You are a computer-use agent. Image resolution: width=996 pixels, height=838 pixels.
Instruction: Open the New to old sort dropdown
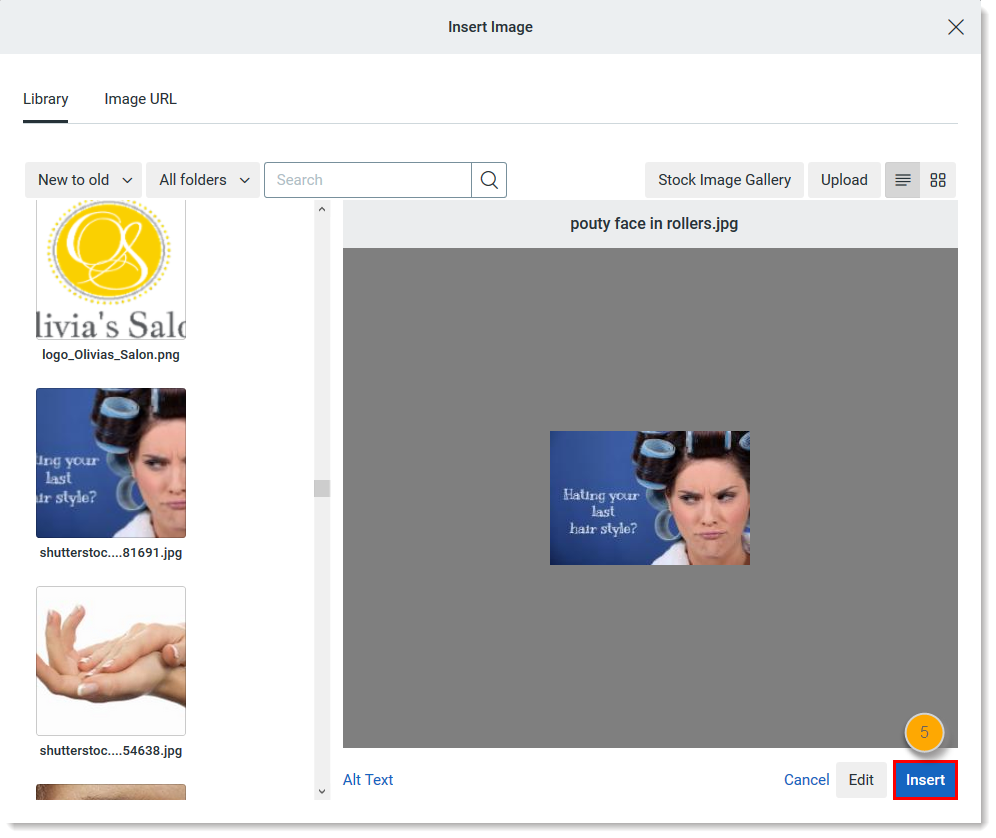[83, 180]
